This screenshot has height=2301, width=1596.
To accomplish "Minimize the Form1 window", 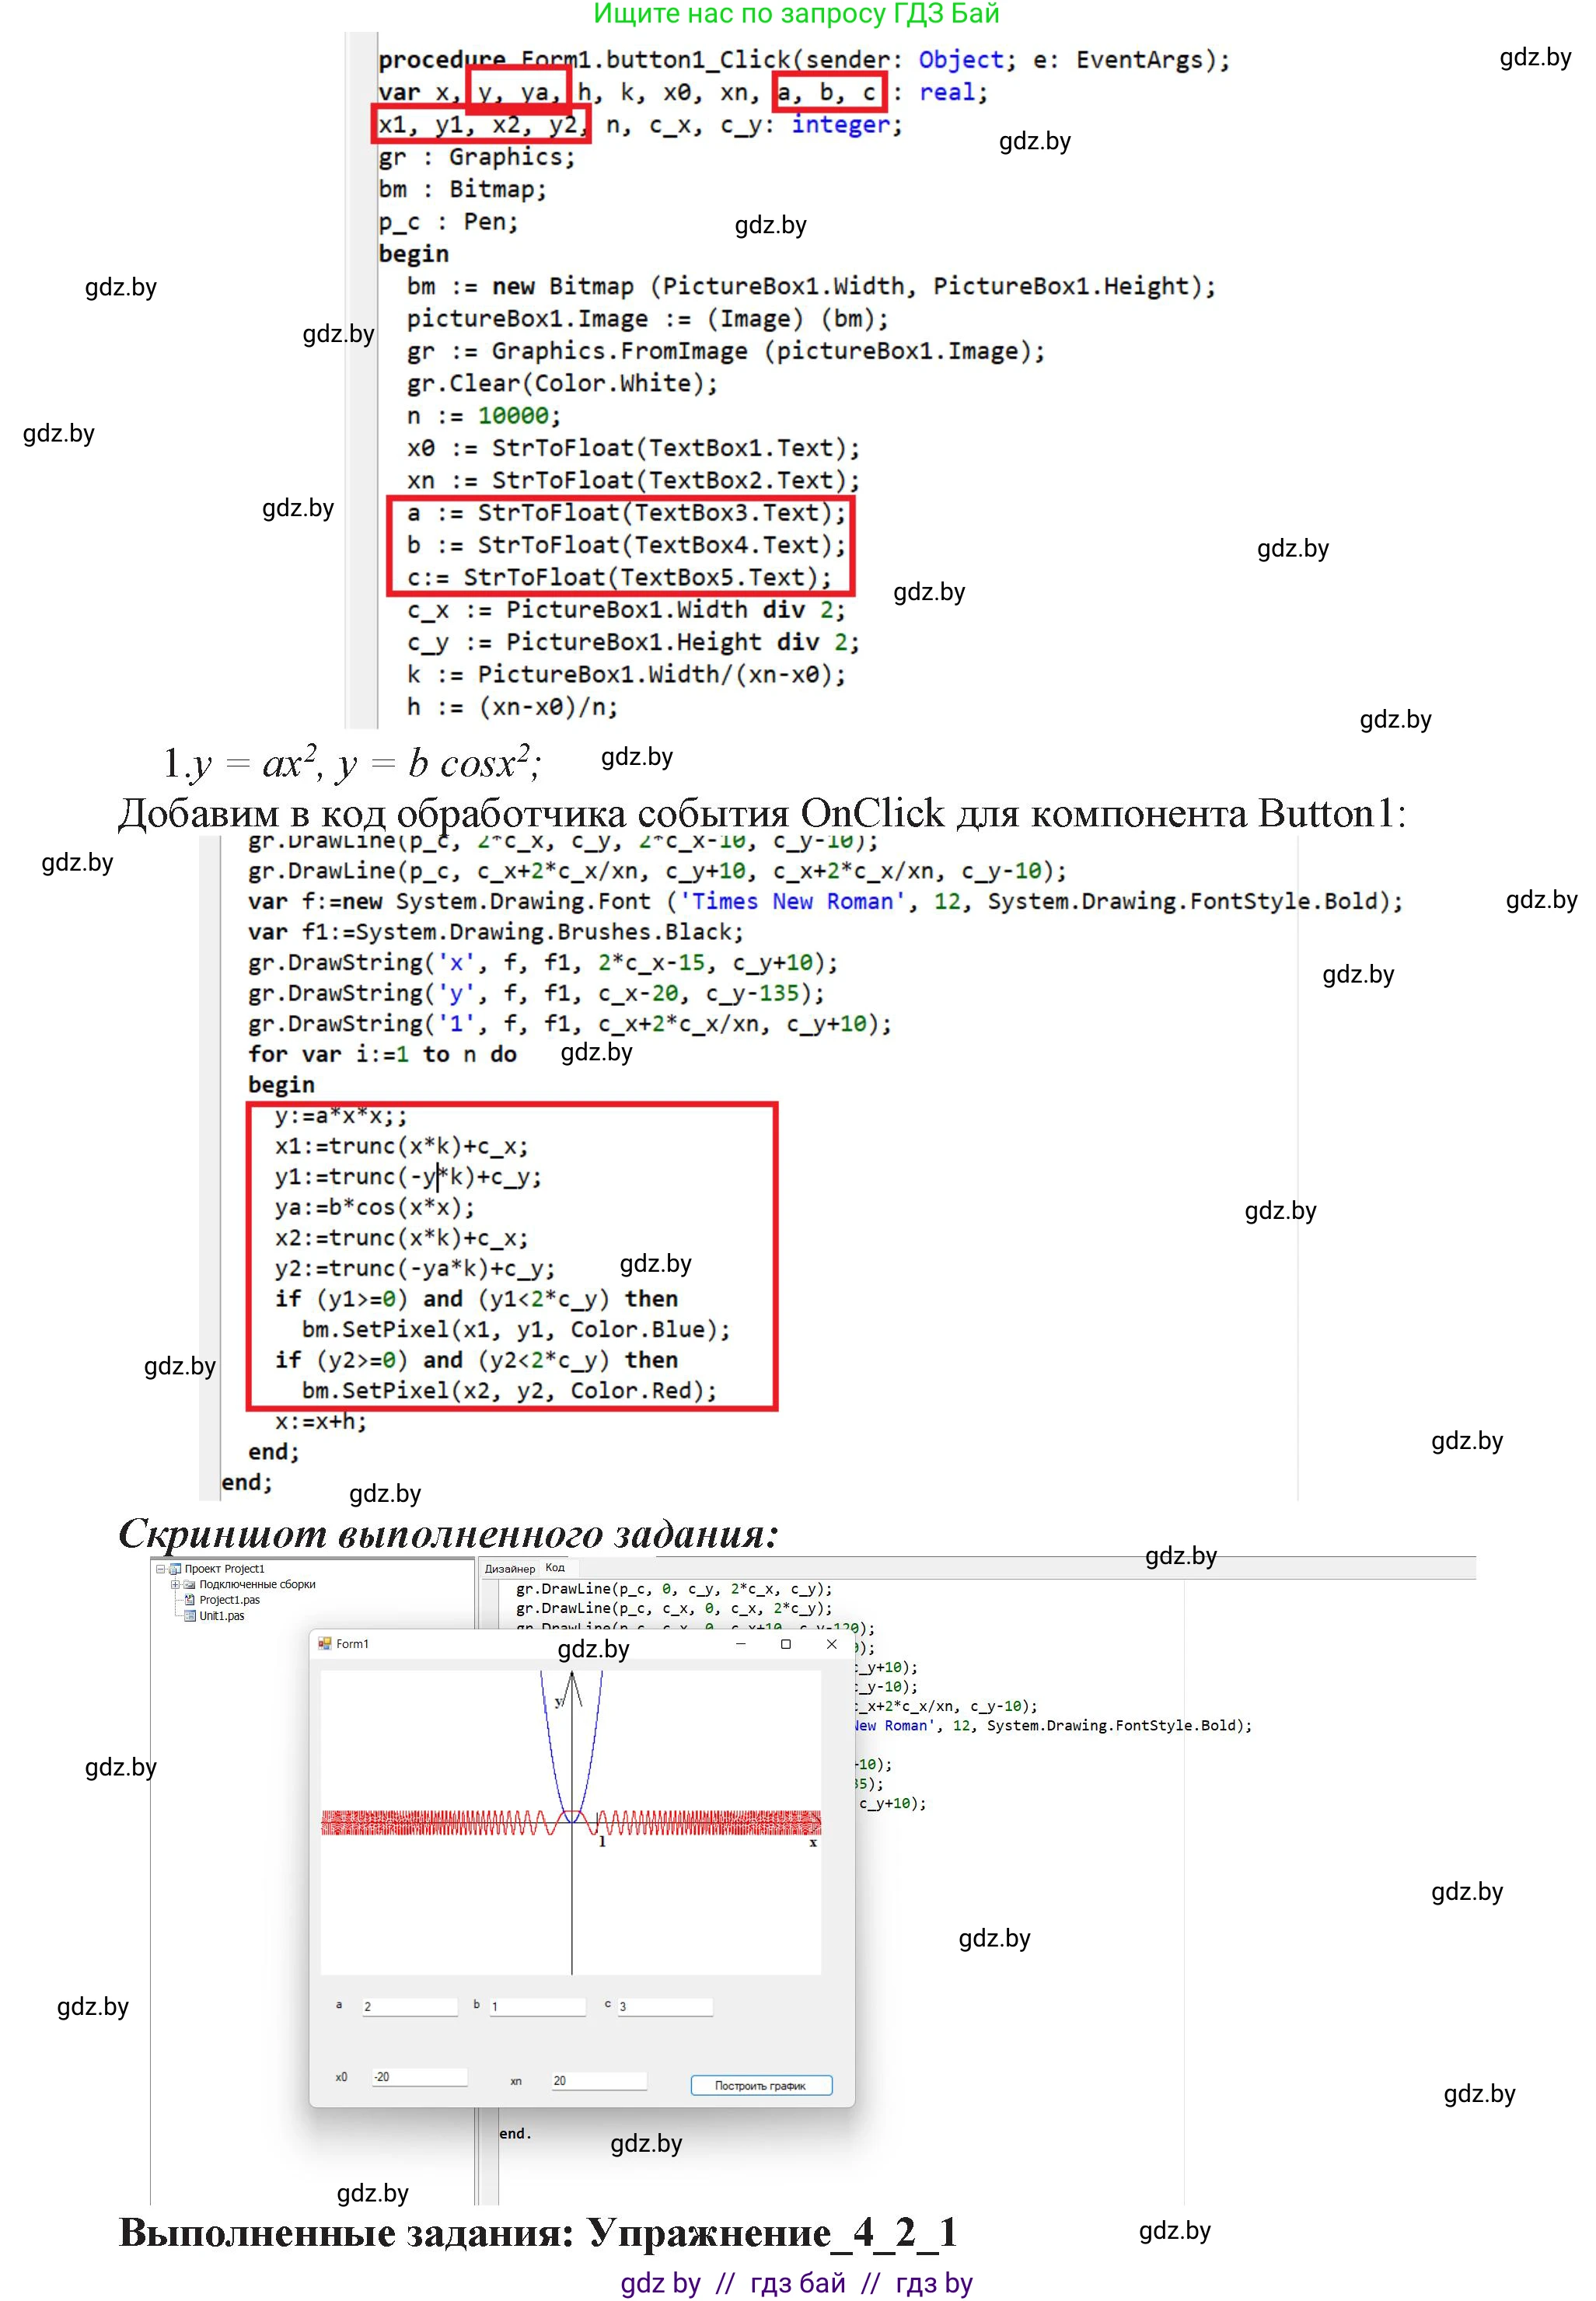I will [741, 1644].
